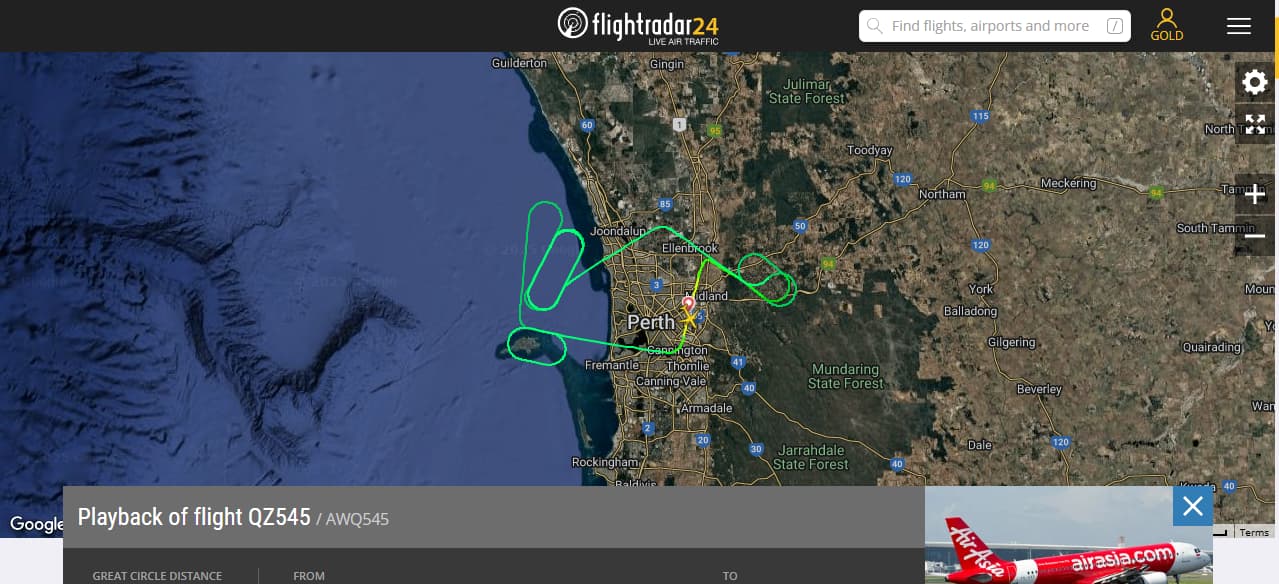Select the yellow aircraft icon near Perth
Image resolution: width=1279 pixels, height=584 pixels.
pos(689,318)
